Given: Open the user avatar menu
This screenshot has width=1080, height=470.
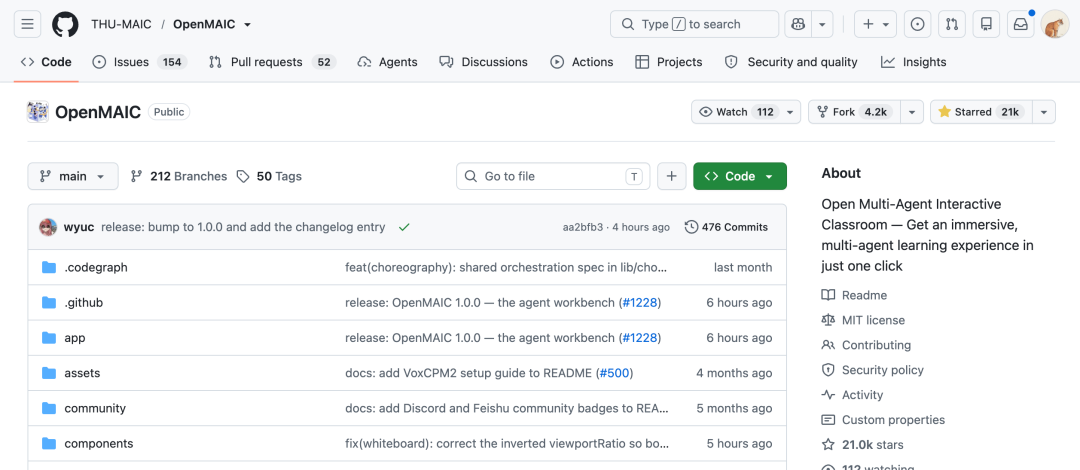Looking at the screenshot, I should pyautogui.click(x=1055, y=24).
